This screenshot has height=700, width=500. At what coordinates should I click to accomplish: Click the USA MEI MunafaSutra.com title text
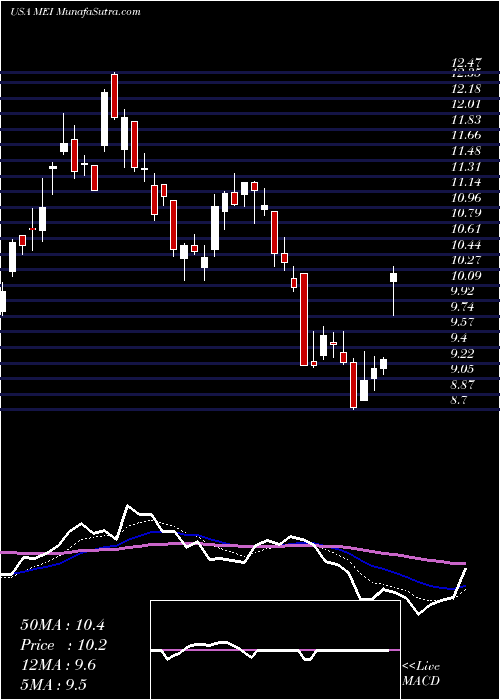[75, 11]
